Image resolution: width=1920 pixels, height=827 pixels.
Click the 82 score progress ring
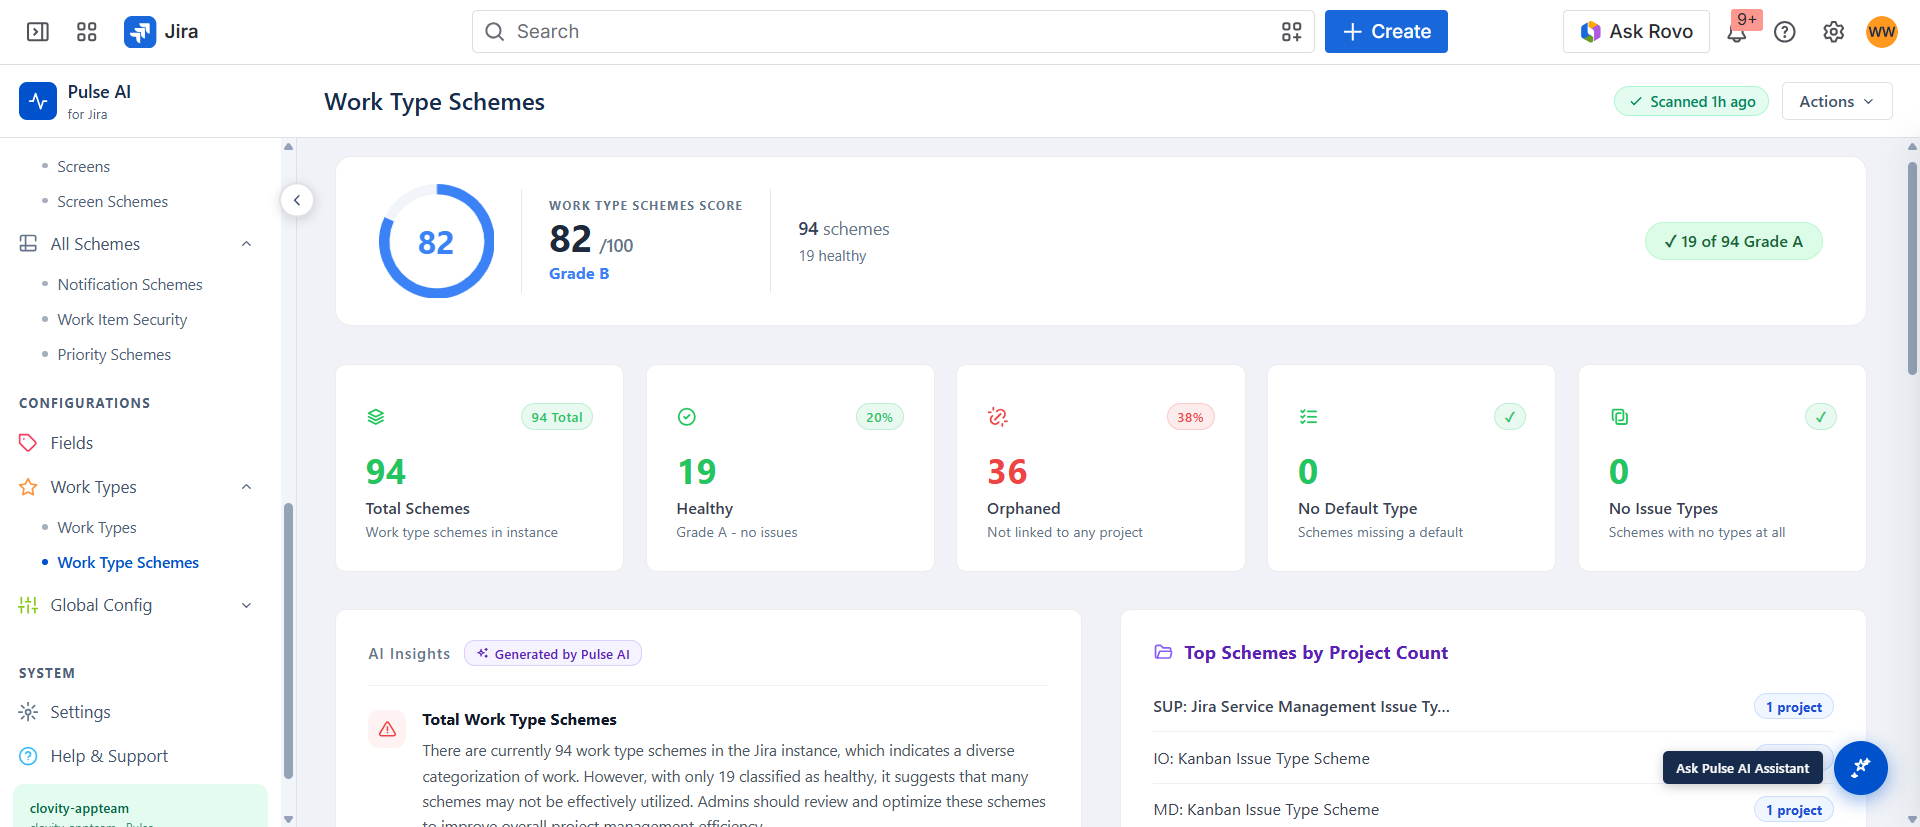pyautogui.click(x=436, y=241)
